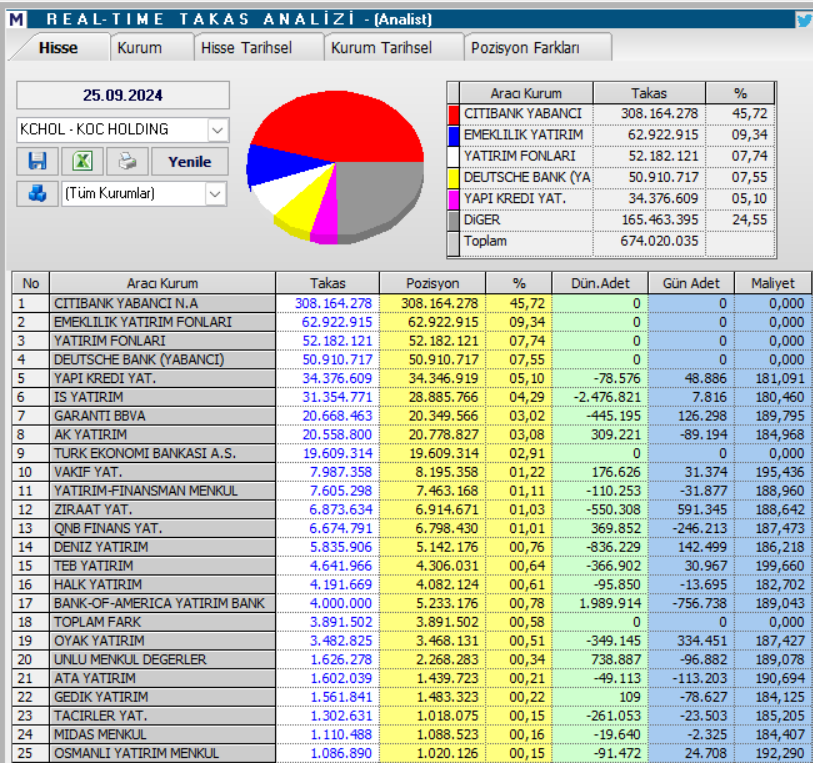The image size is (813, 763).
Task: Click blue swatch beside EMEKLILIK YATIRIM
Action: tap(453, 135)
